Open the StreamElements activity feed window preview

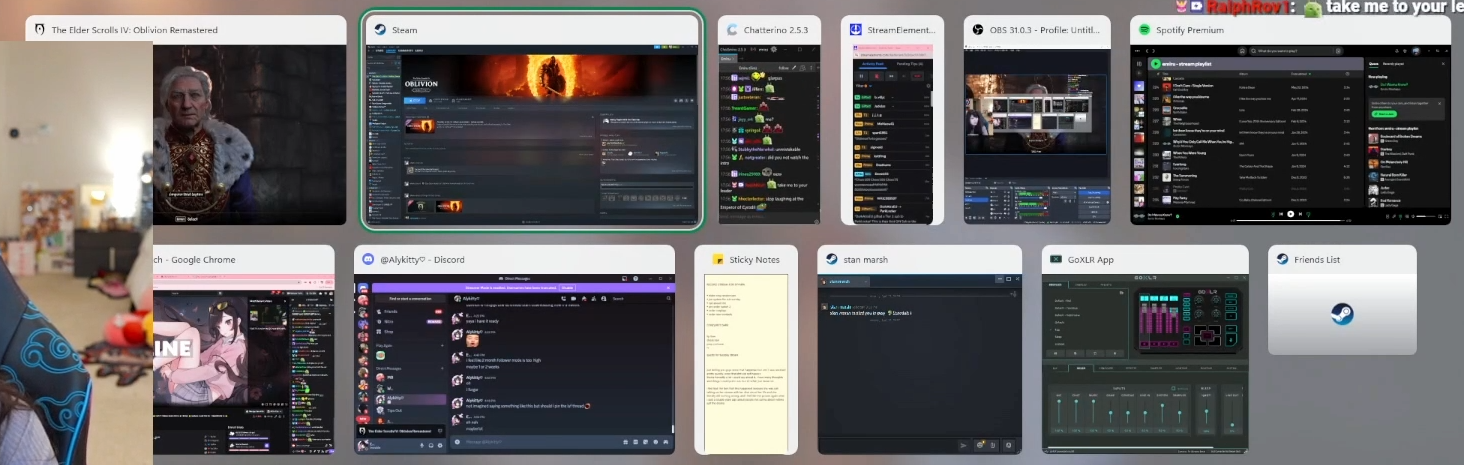click(x=892, y=134)
